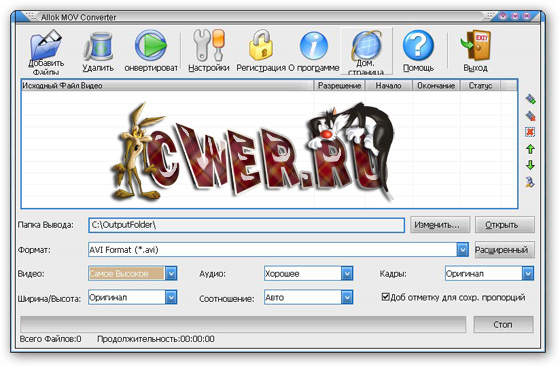Open Дом. страница globe icon
This screenshot has height=367, width=560.
[x=366, y=45]
